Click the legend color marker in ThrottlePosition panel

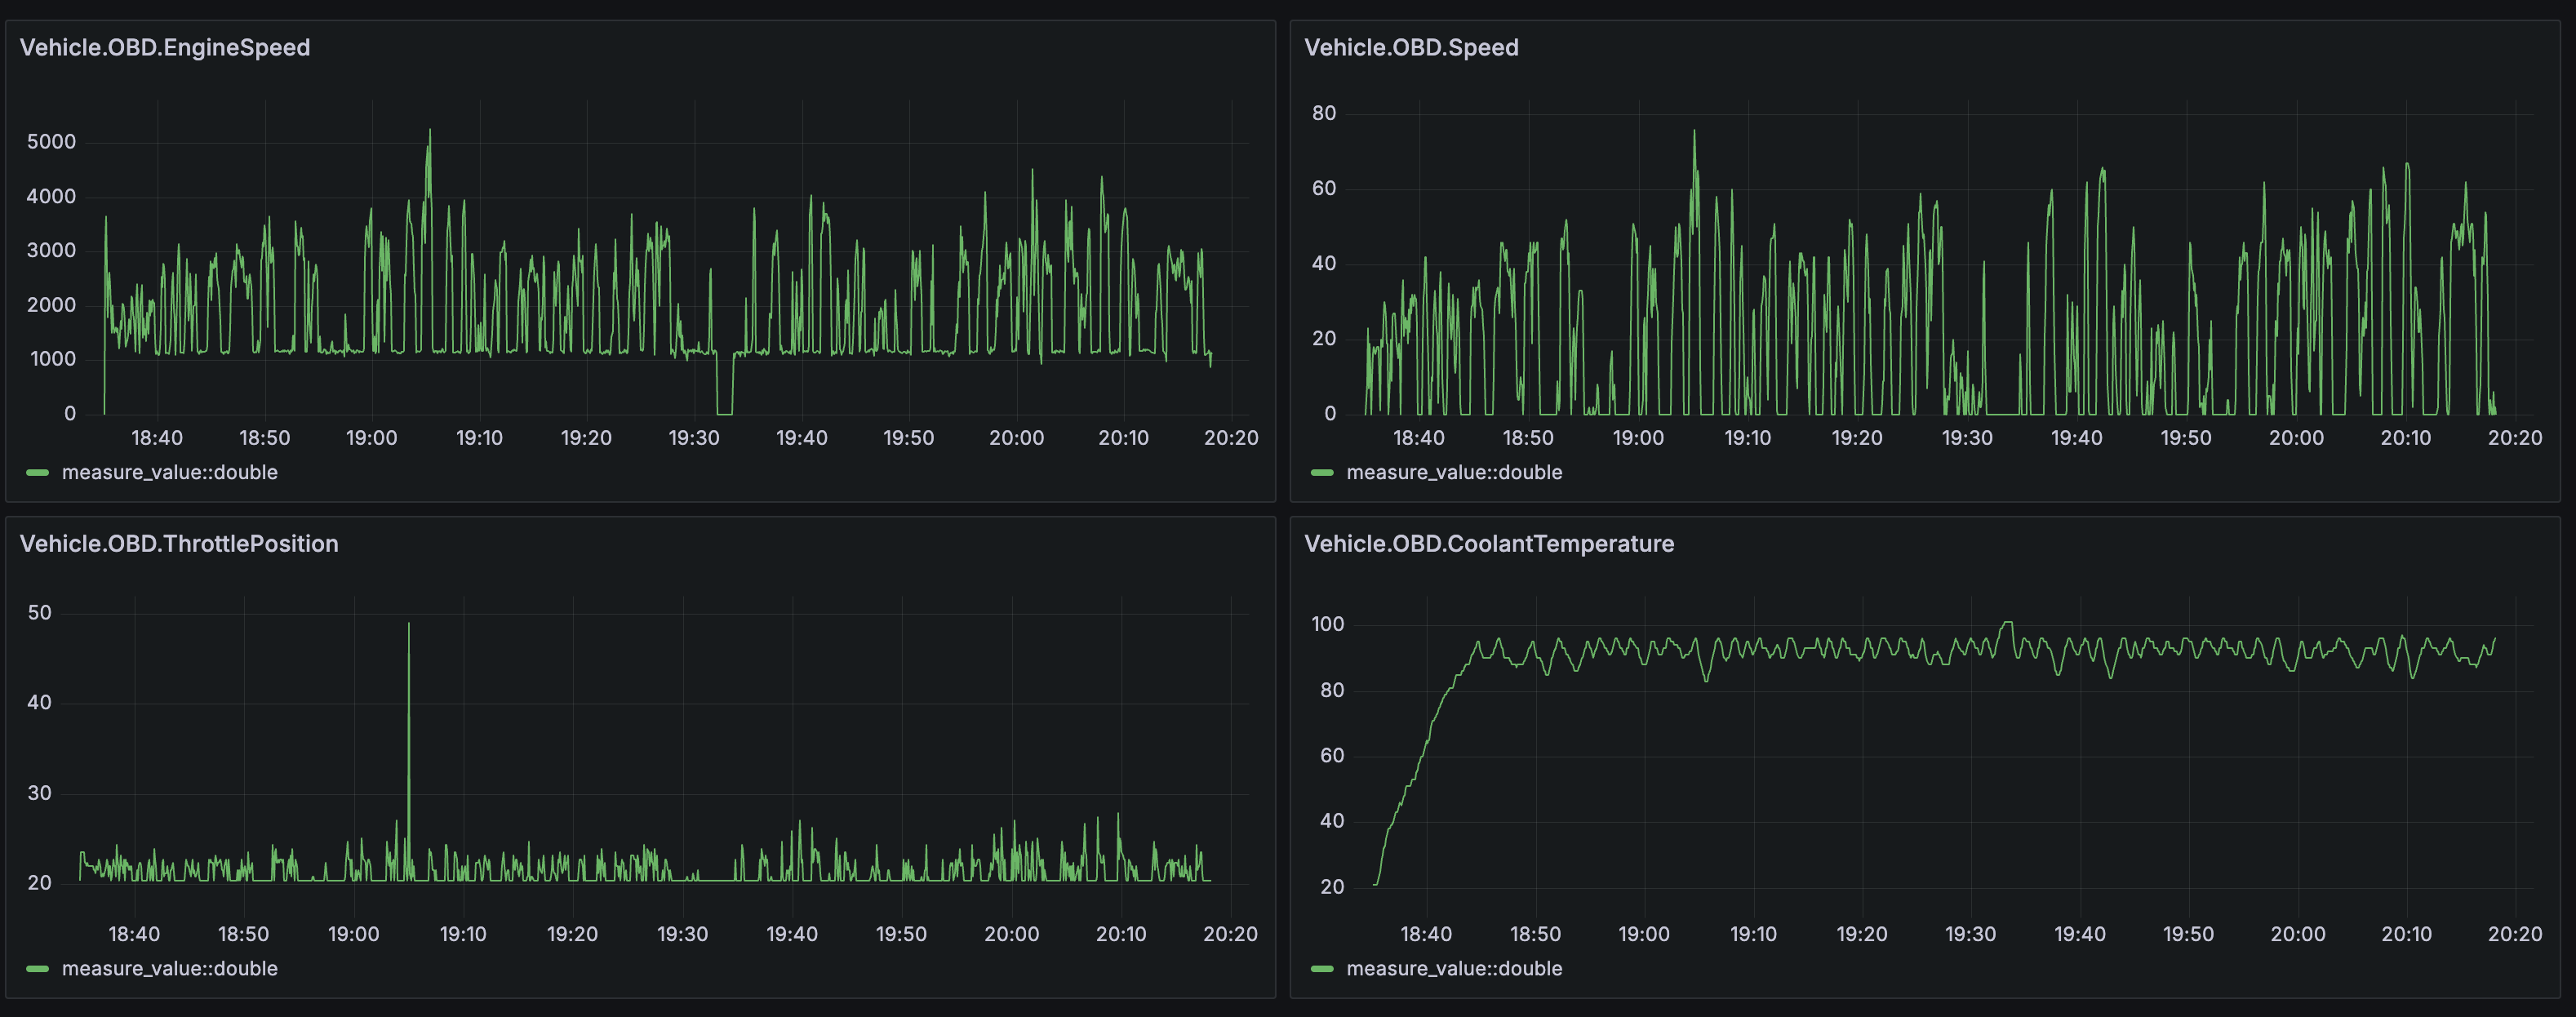tap(37, 968)
